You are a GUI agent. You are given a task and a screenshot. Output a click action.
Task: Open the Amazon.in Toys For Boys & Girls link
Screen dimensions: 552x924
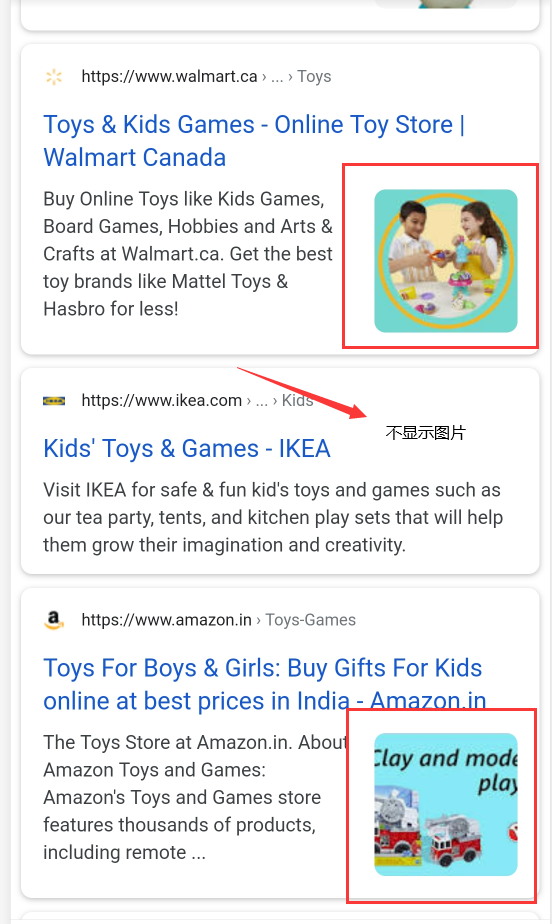[x=265, y=684]
